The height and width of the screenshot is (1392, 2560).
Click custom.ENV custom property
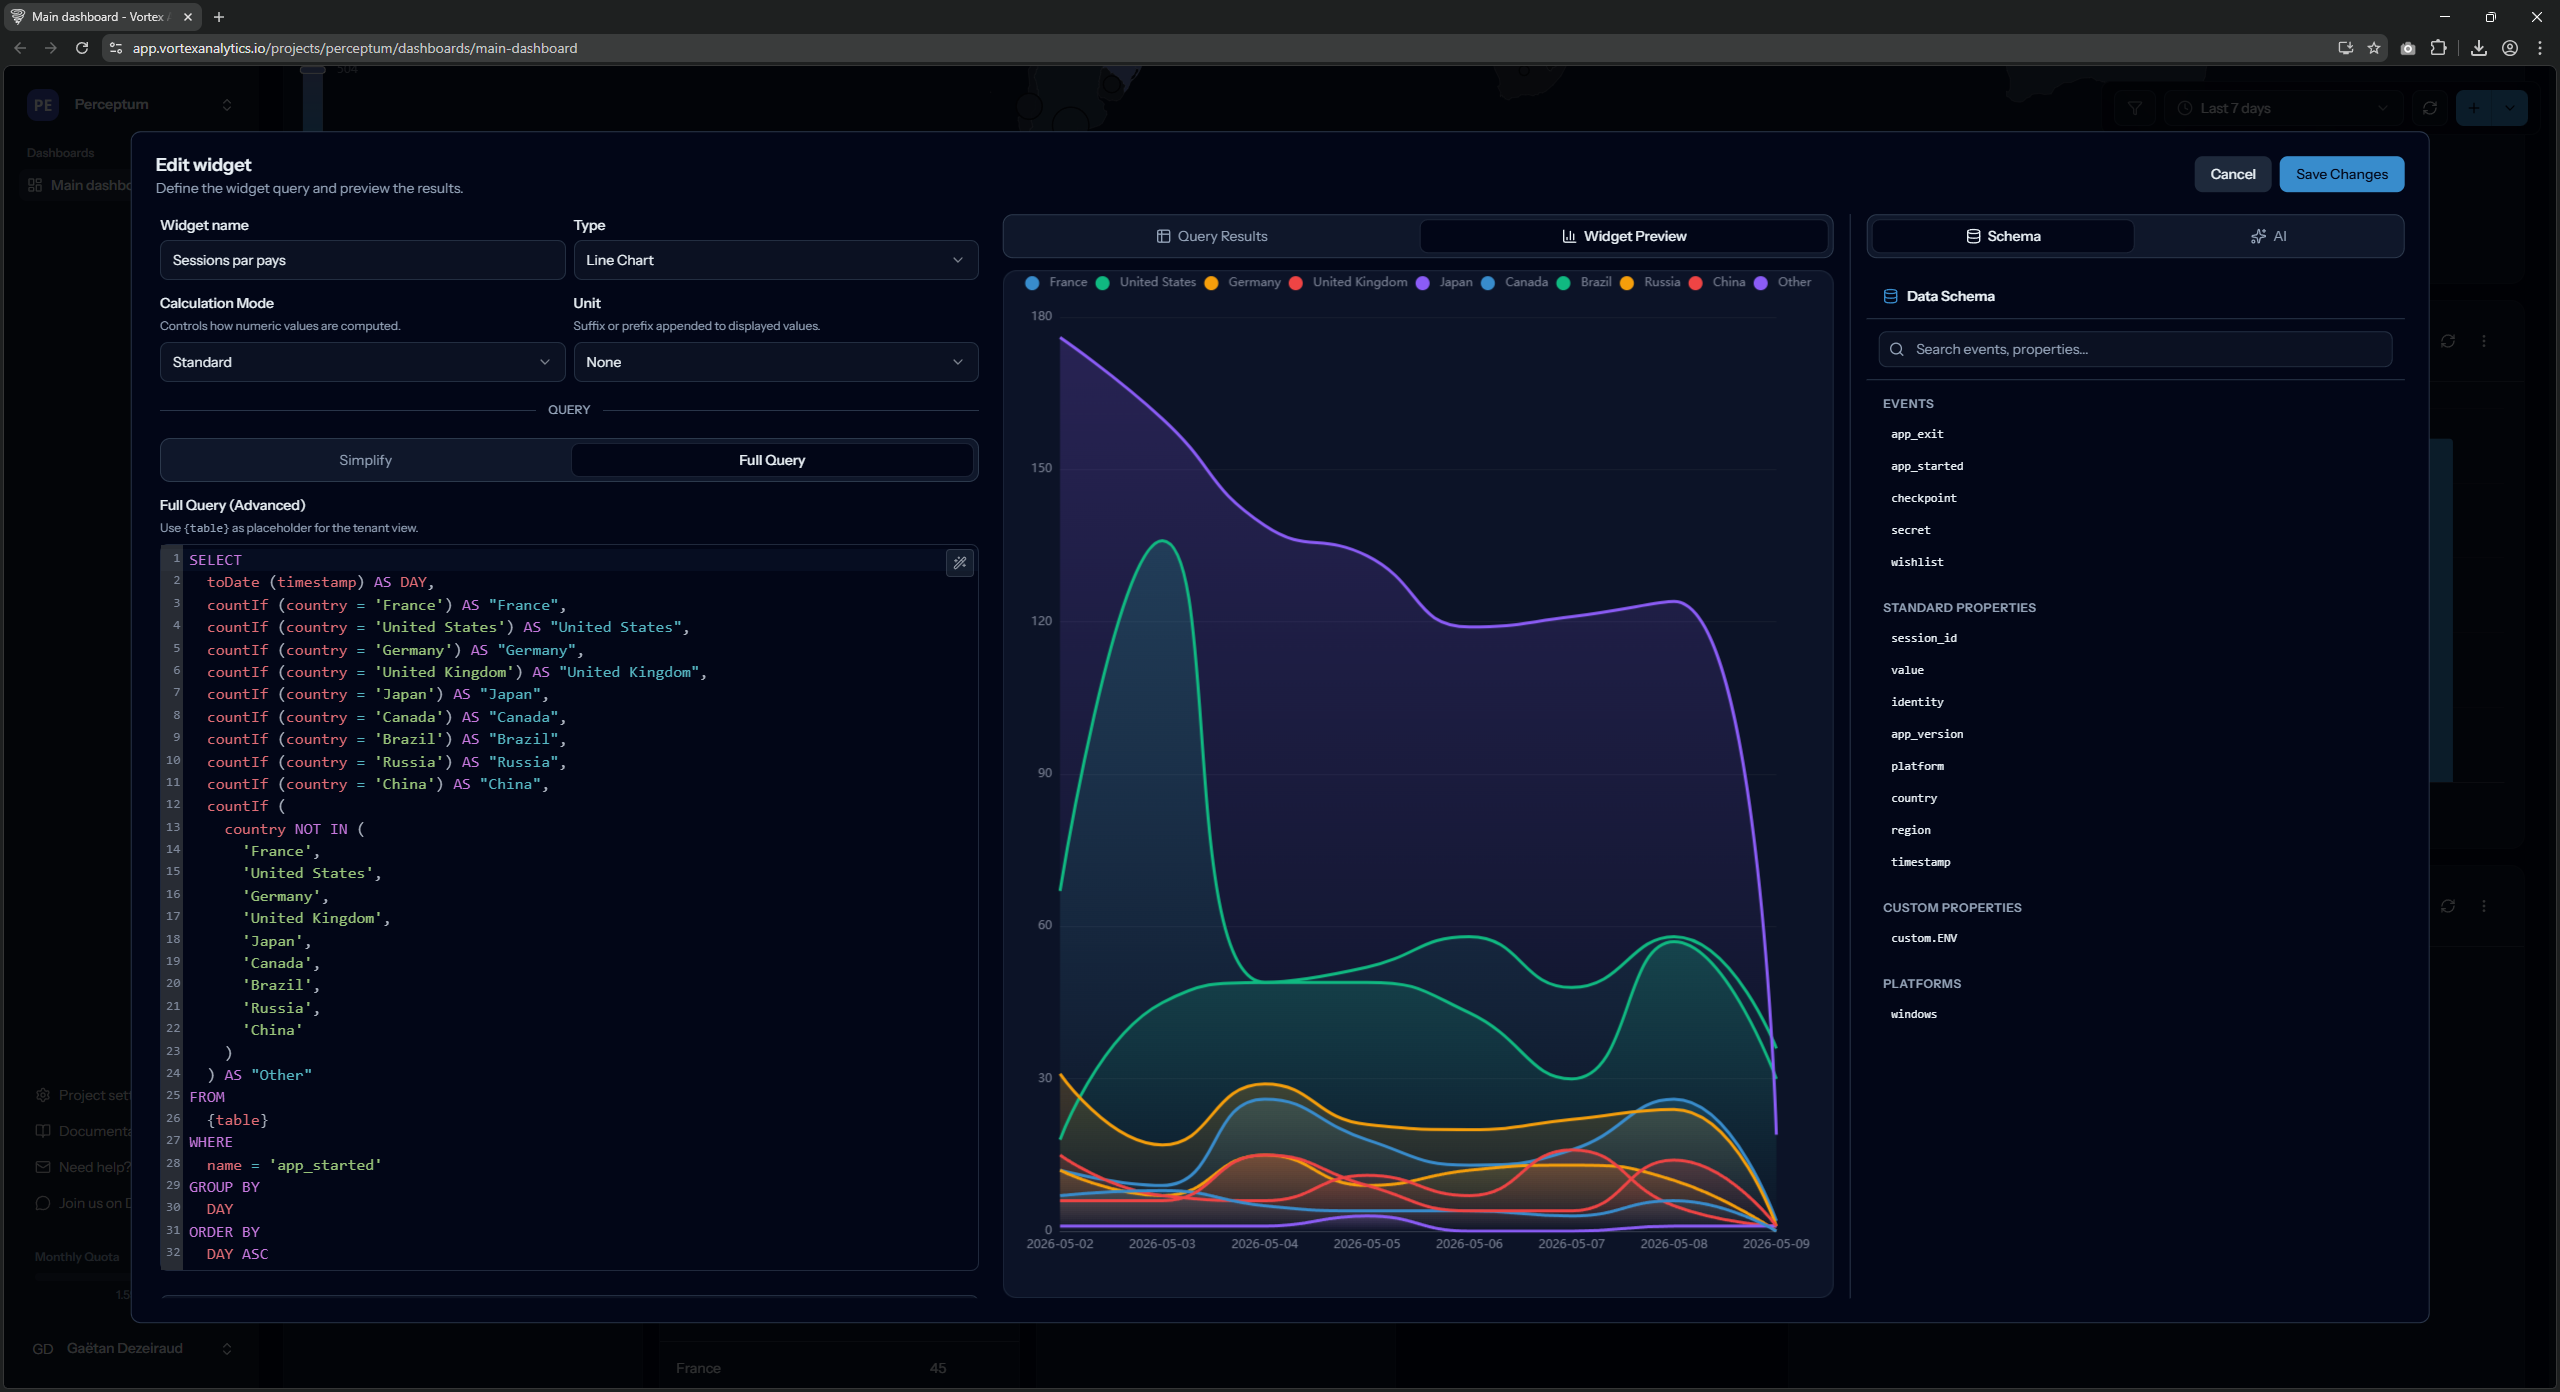pyautogui.click(x=1924, y=938)
